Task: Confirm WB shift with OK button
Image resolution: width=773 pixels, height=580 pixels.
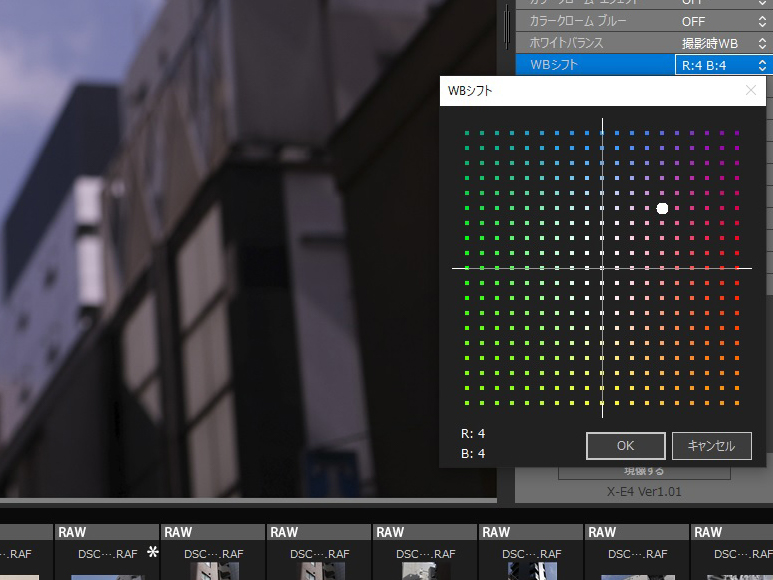Action: click(x=626, y=445)
